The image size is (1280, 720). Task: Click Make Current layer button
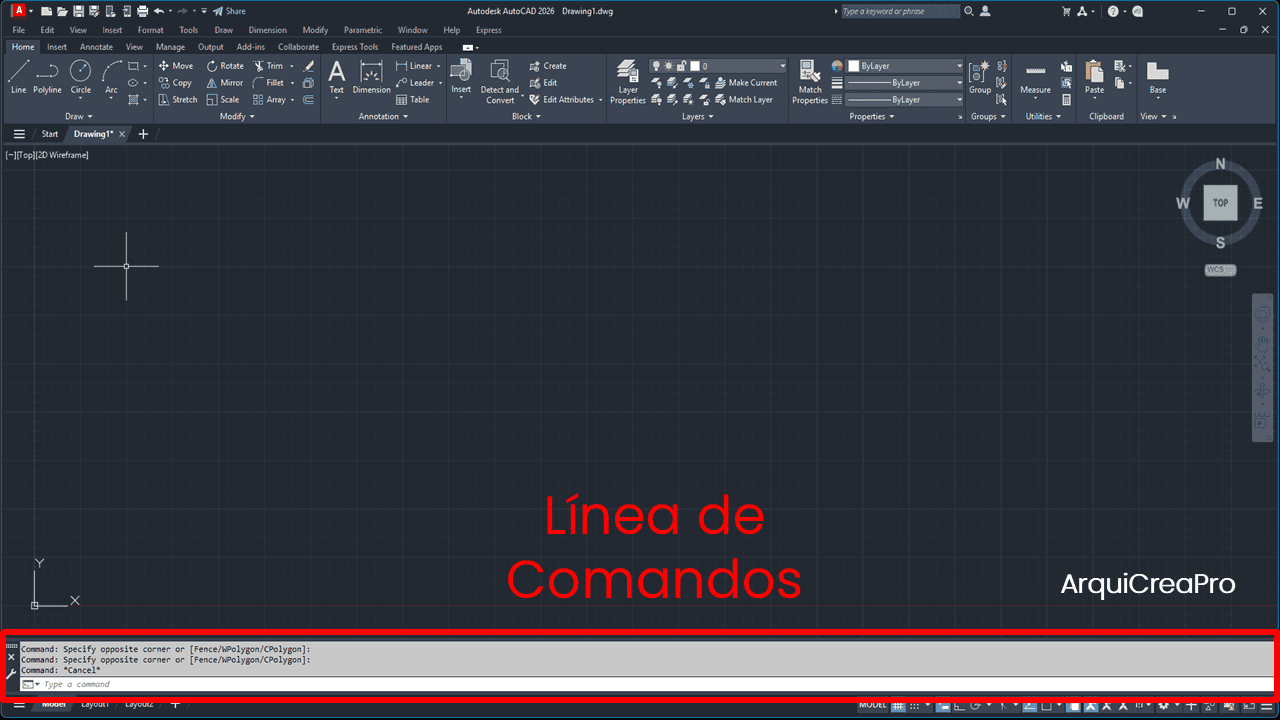point(745,83)
